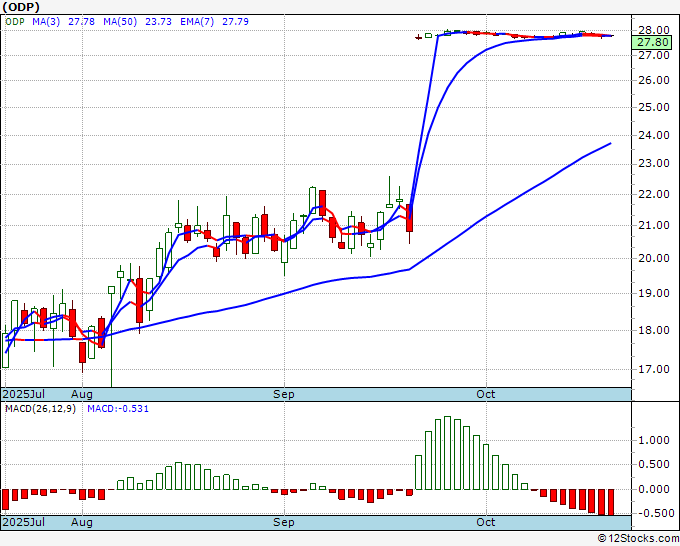
Task: Select the MA(3) 27.78 legend entry
Action: click(63, 22)
